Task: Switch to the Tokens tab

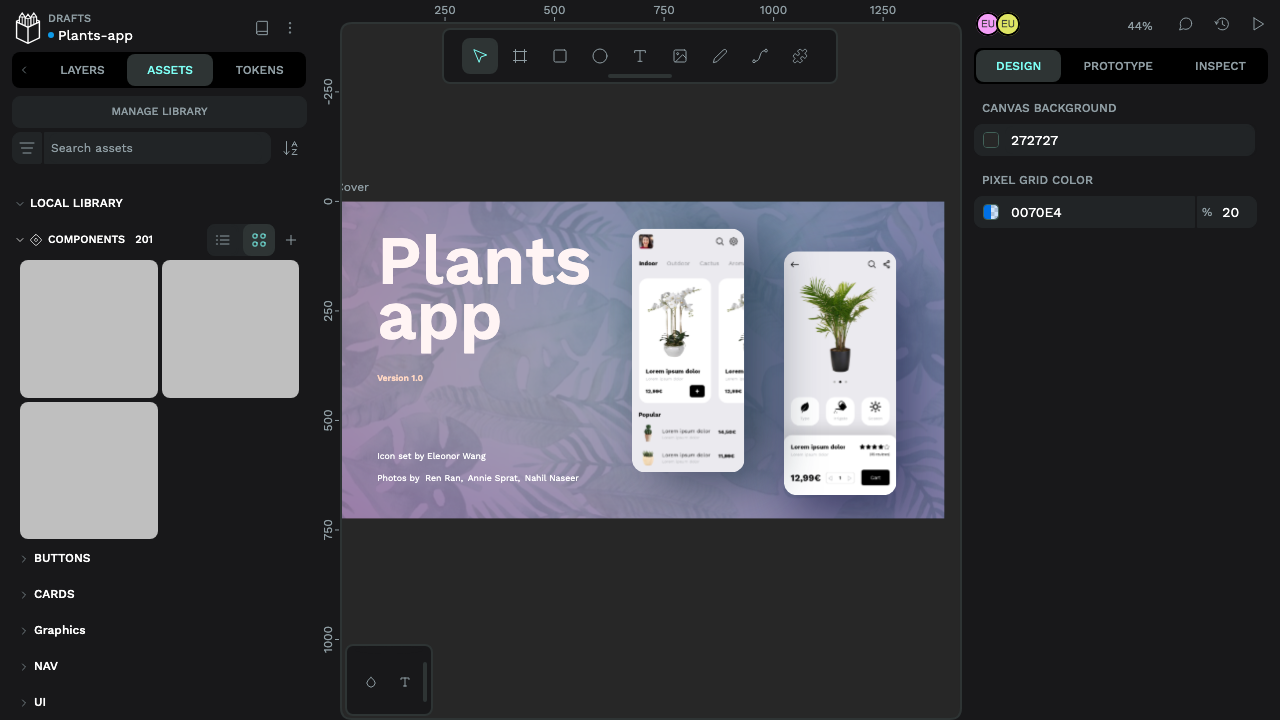Action: [x=260, y=70]
